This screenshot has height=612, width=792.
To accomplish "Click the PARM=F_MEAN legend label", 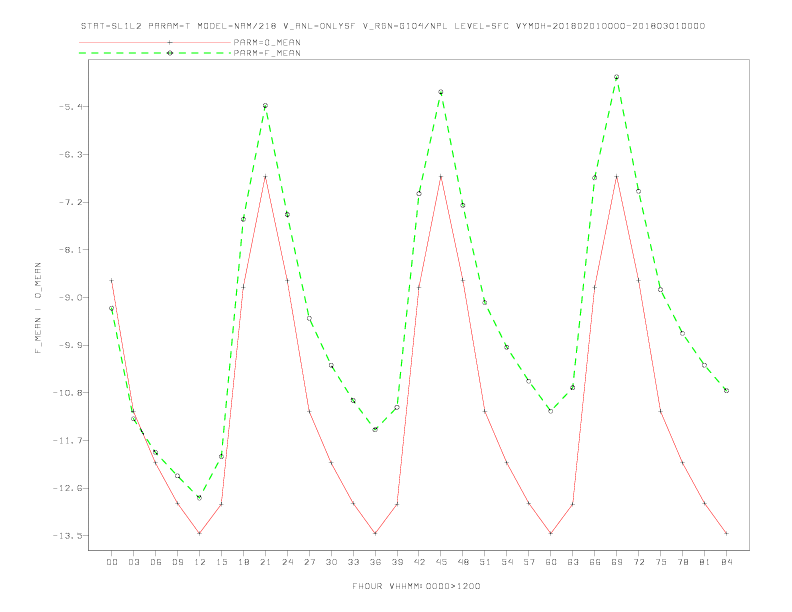I will tap(267, 53).
